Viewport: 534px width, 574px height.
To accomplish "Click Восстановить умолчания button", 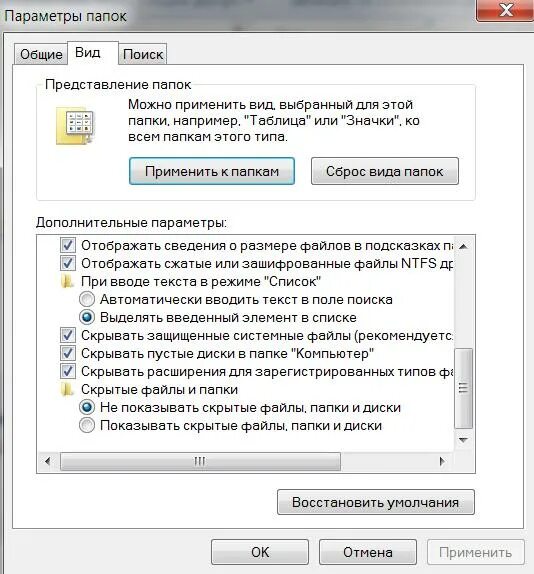I will click(x=376, y=502).
